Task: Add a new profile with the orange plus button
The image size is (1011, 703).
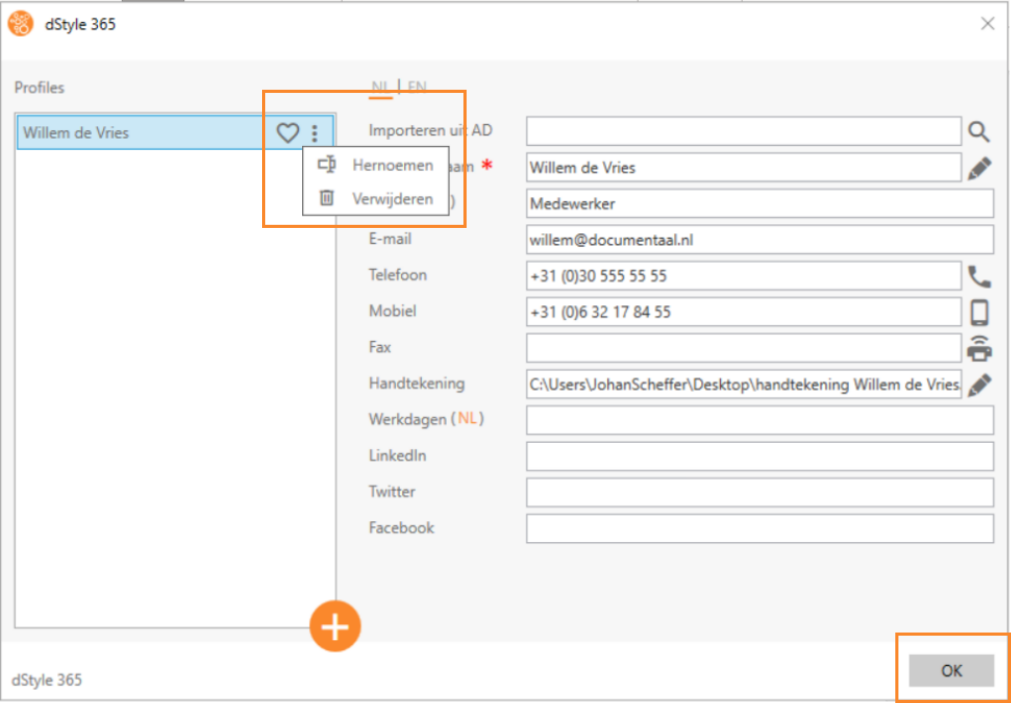Action: (x=335, y=627)
